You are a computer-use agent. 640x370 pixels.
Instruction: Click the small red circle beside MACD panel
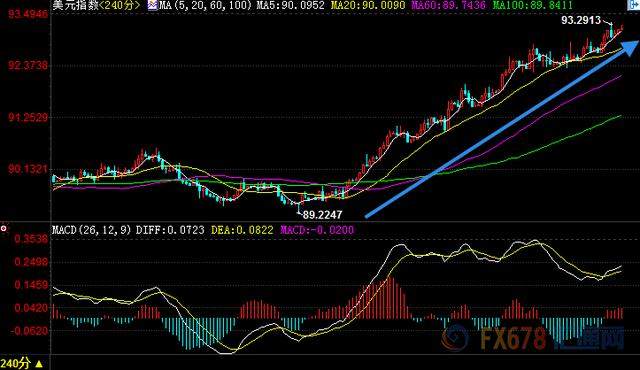point(4,229)
